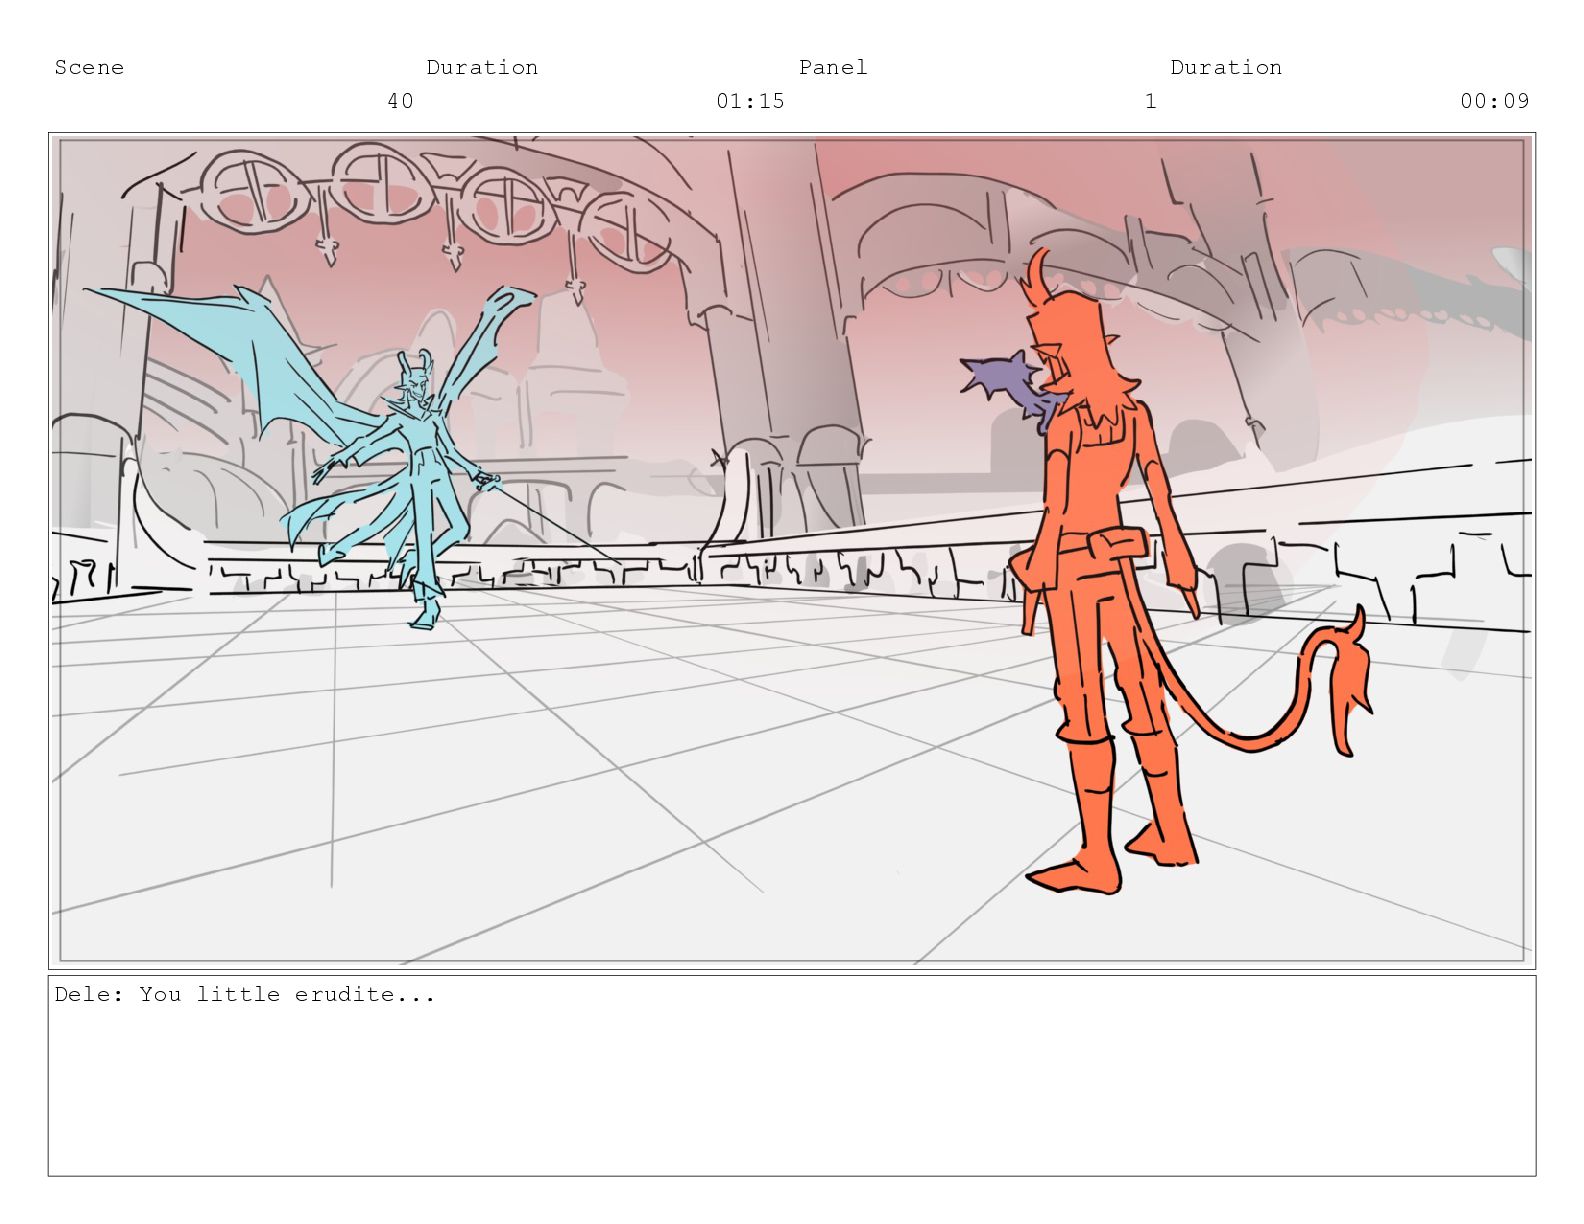
Task: Click the dialogue text 'Dele: You little erudite...'
Action: pyautogui.click(x=245, y=994)
